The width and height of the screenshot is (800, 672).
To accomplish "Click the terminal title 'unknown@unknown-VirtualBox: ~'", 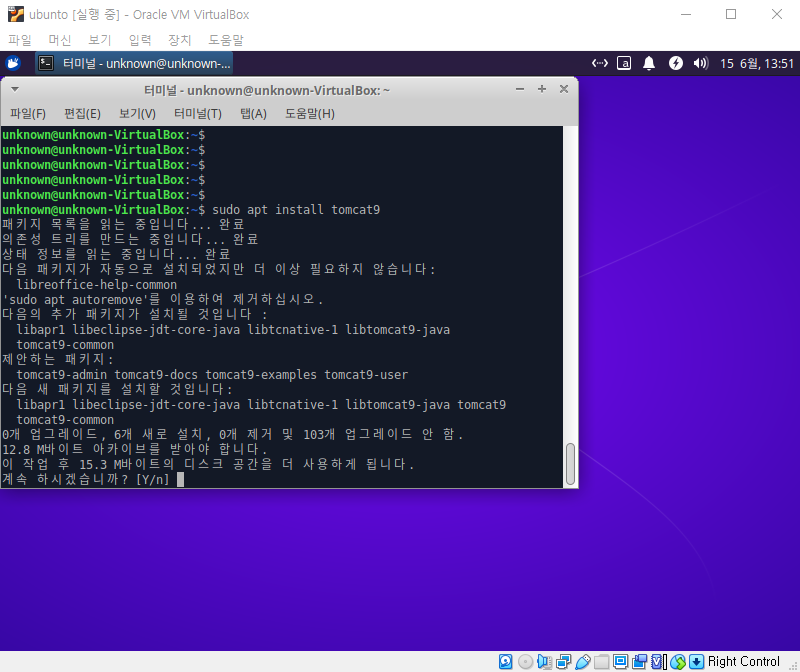I will pos(288,90).
